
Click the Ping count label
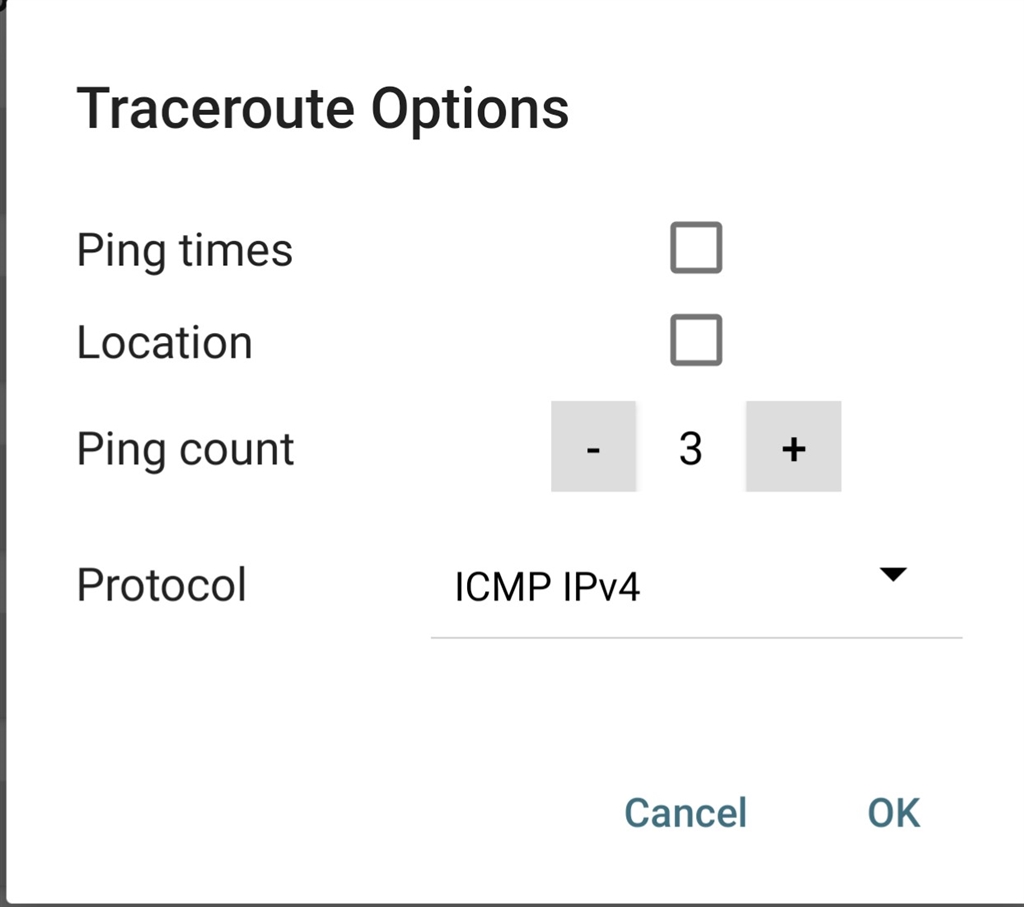pyautogui.click(x=185, y=450)
